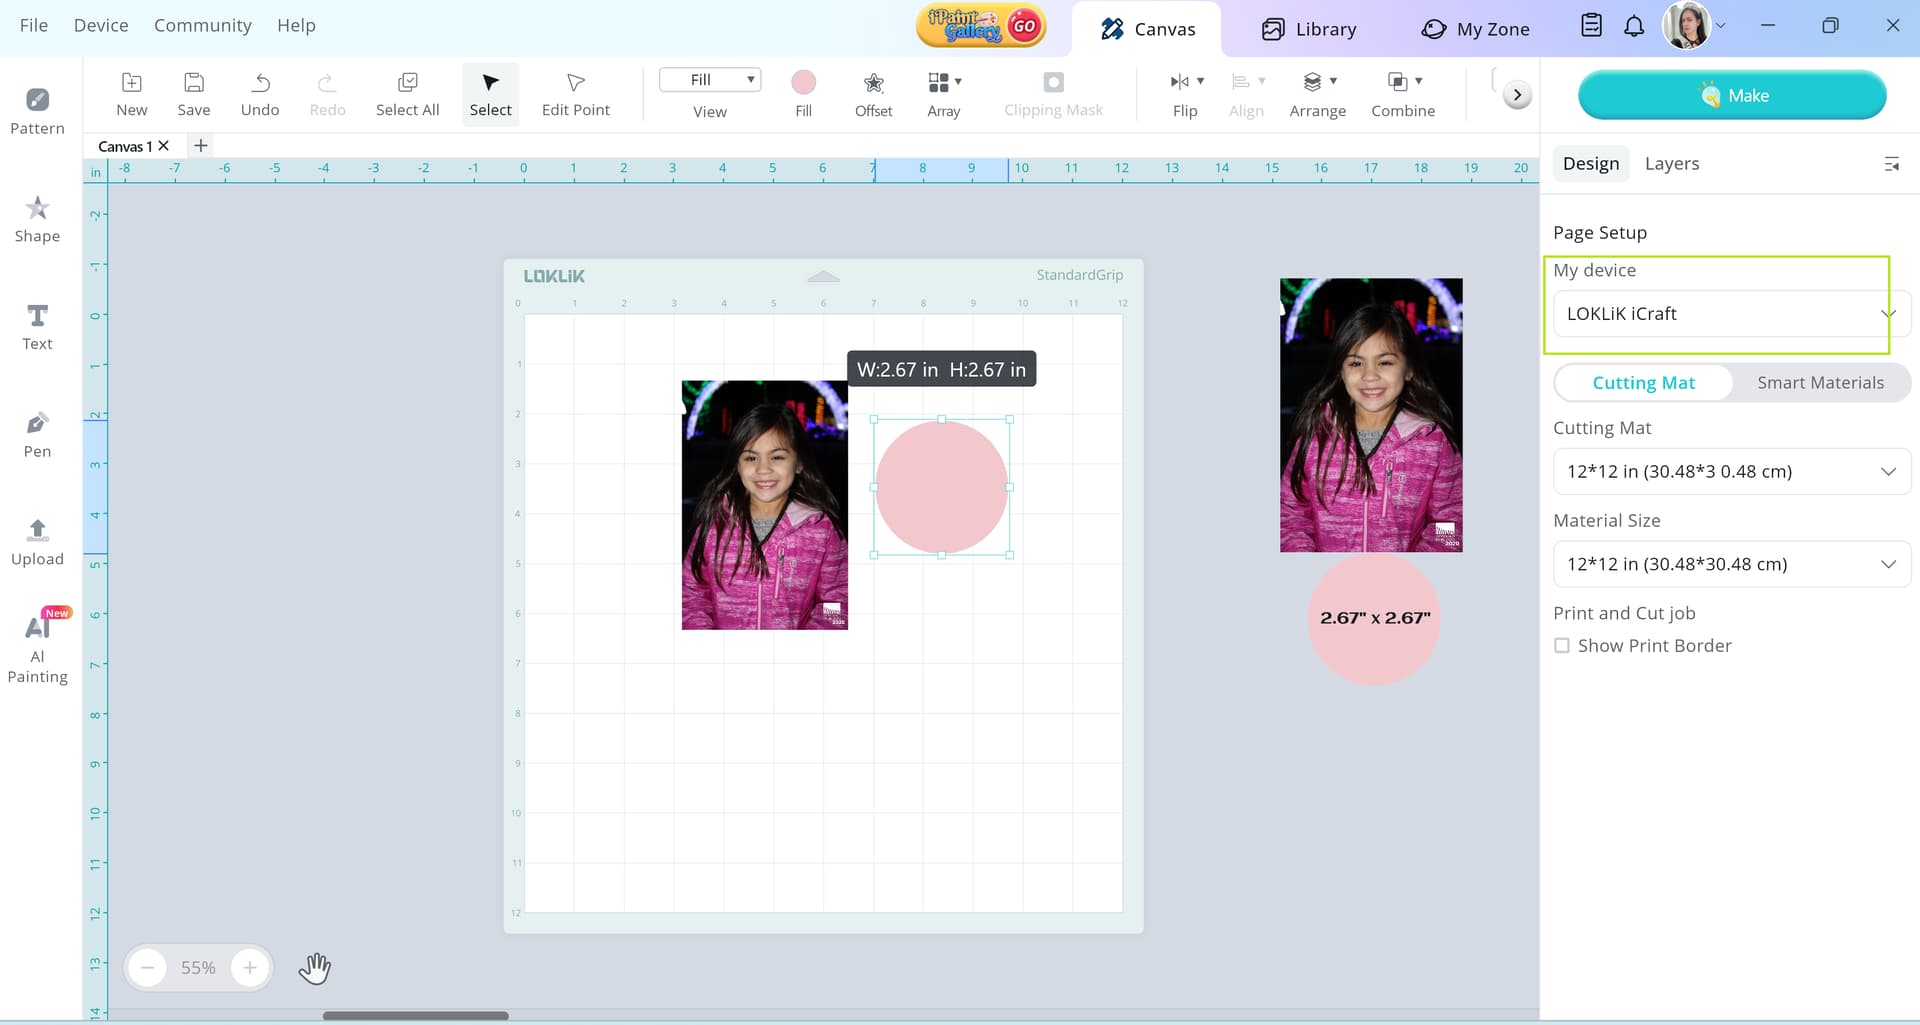Select the Shape tool

click(x=37, y=219)
